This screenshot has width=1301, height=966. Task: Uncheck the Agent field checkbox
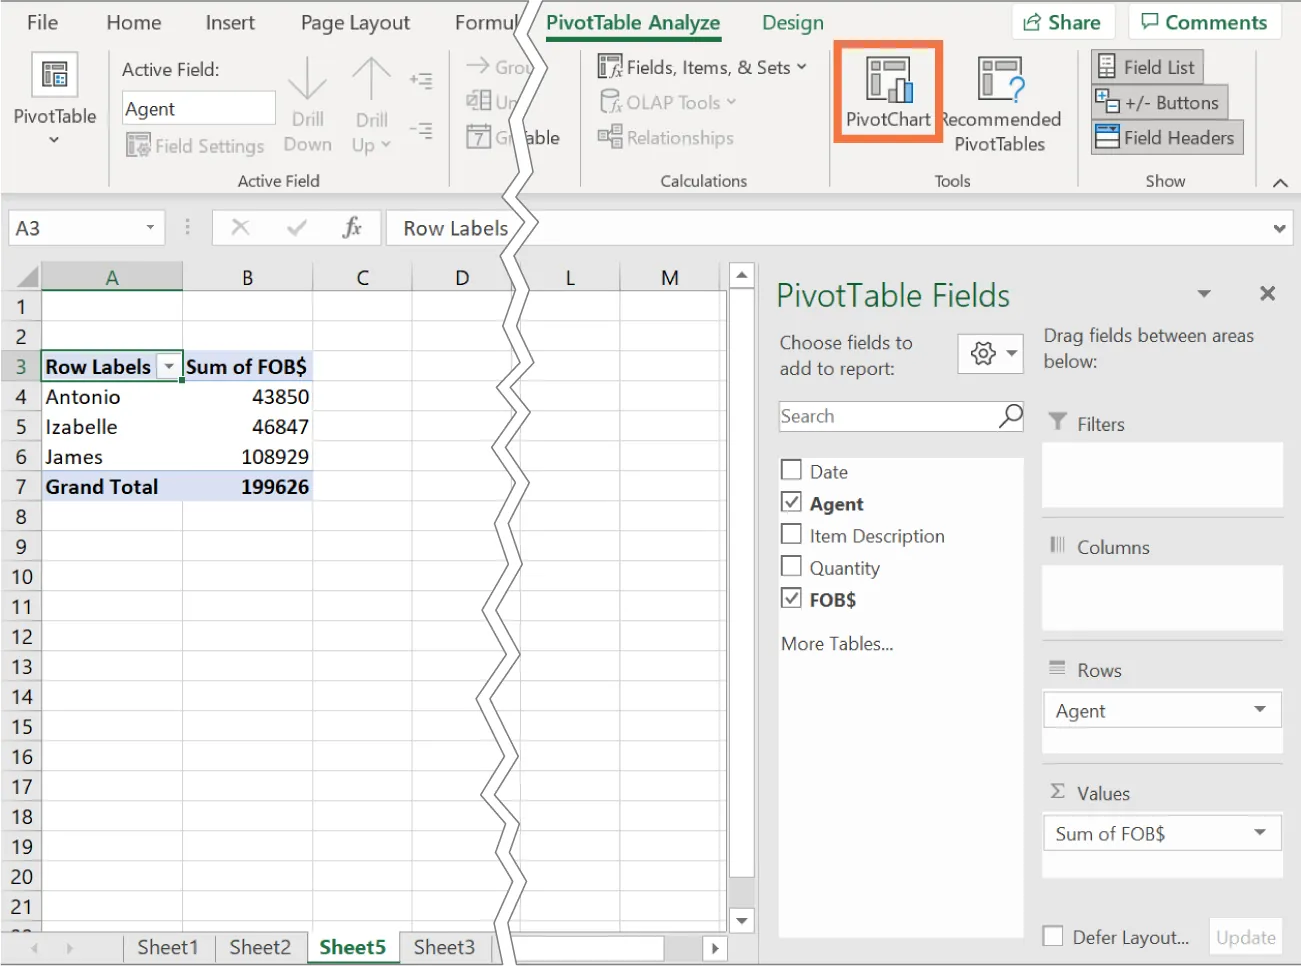coord(791,501)
